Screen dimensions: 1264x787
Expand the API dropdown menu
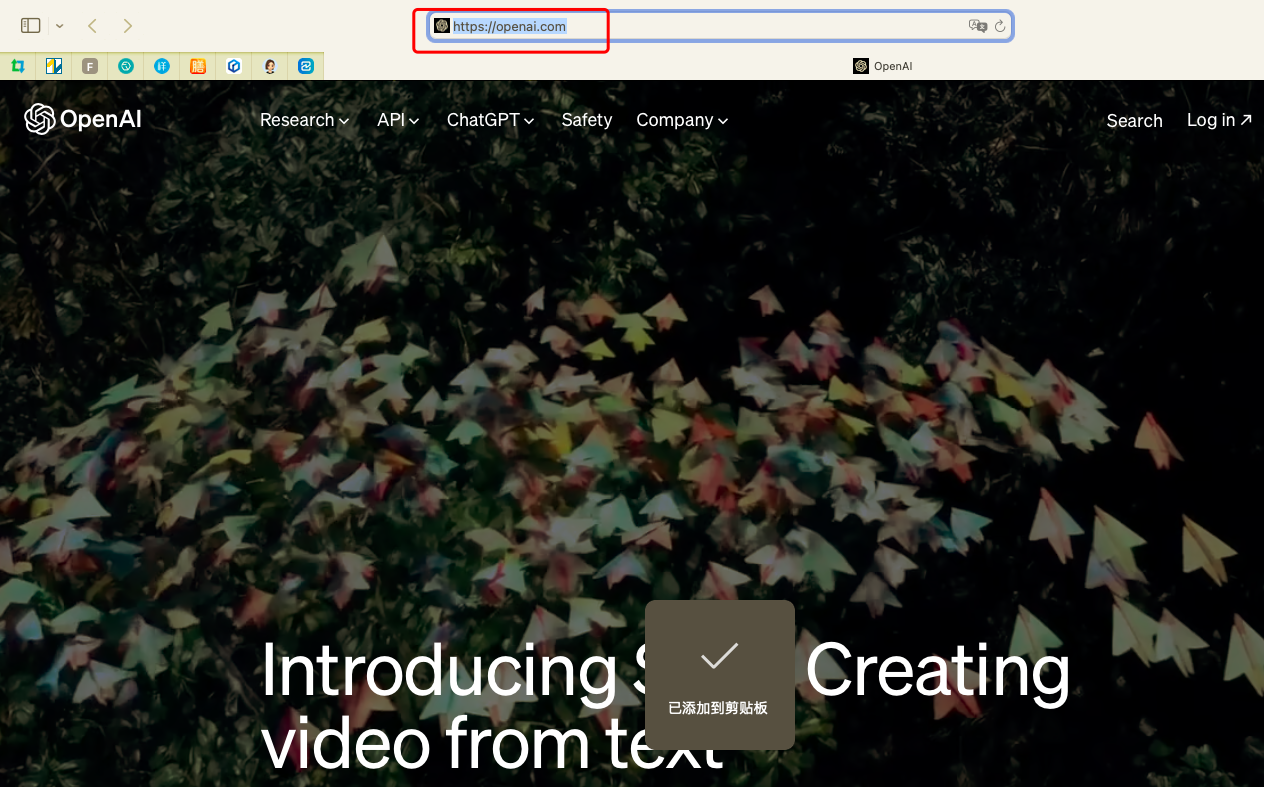tap(398, 120)
